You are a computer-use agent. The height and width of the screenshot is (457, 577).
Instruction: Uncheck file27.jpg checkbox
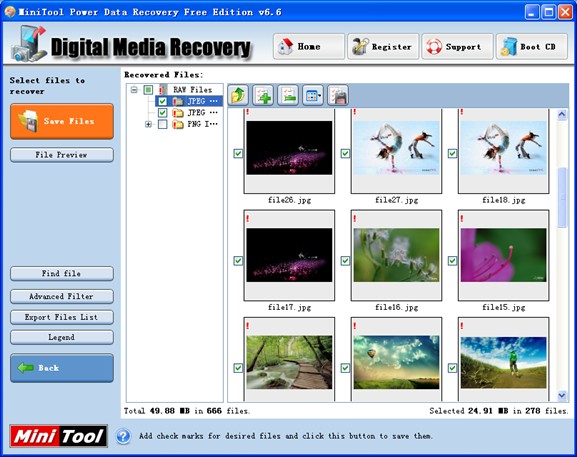(x=345, y=153)
